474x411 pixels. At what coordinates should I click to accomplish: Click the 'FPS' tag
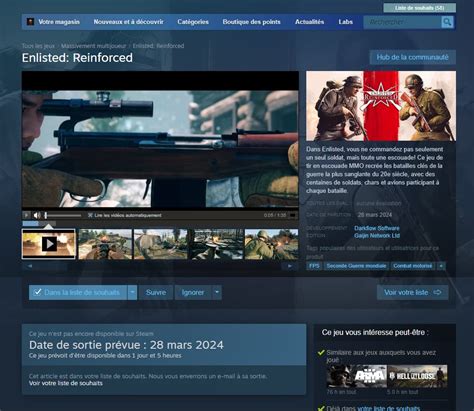[x=314, y=266]
